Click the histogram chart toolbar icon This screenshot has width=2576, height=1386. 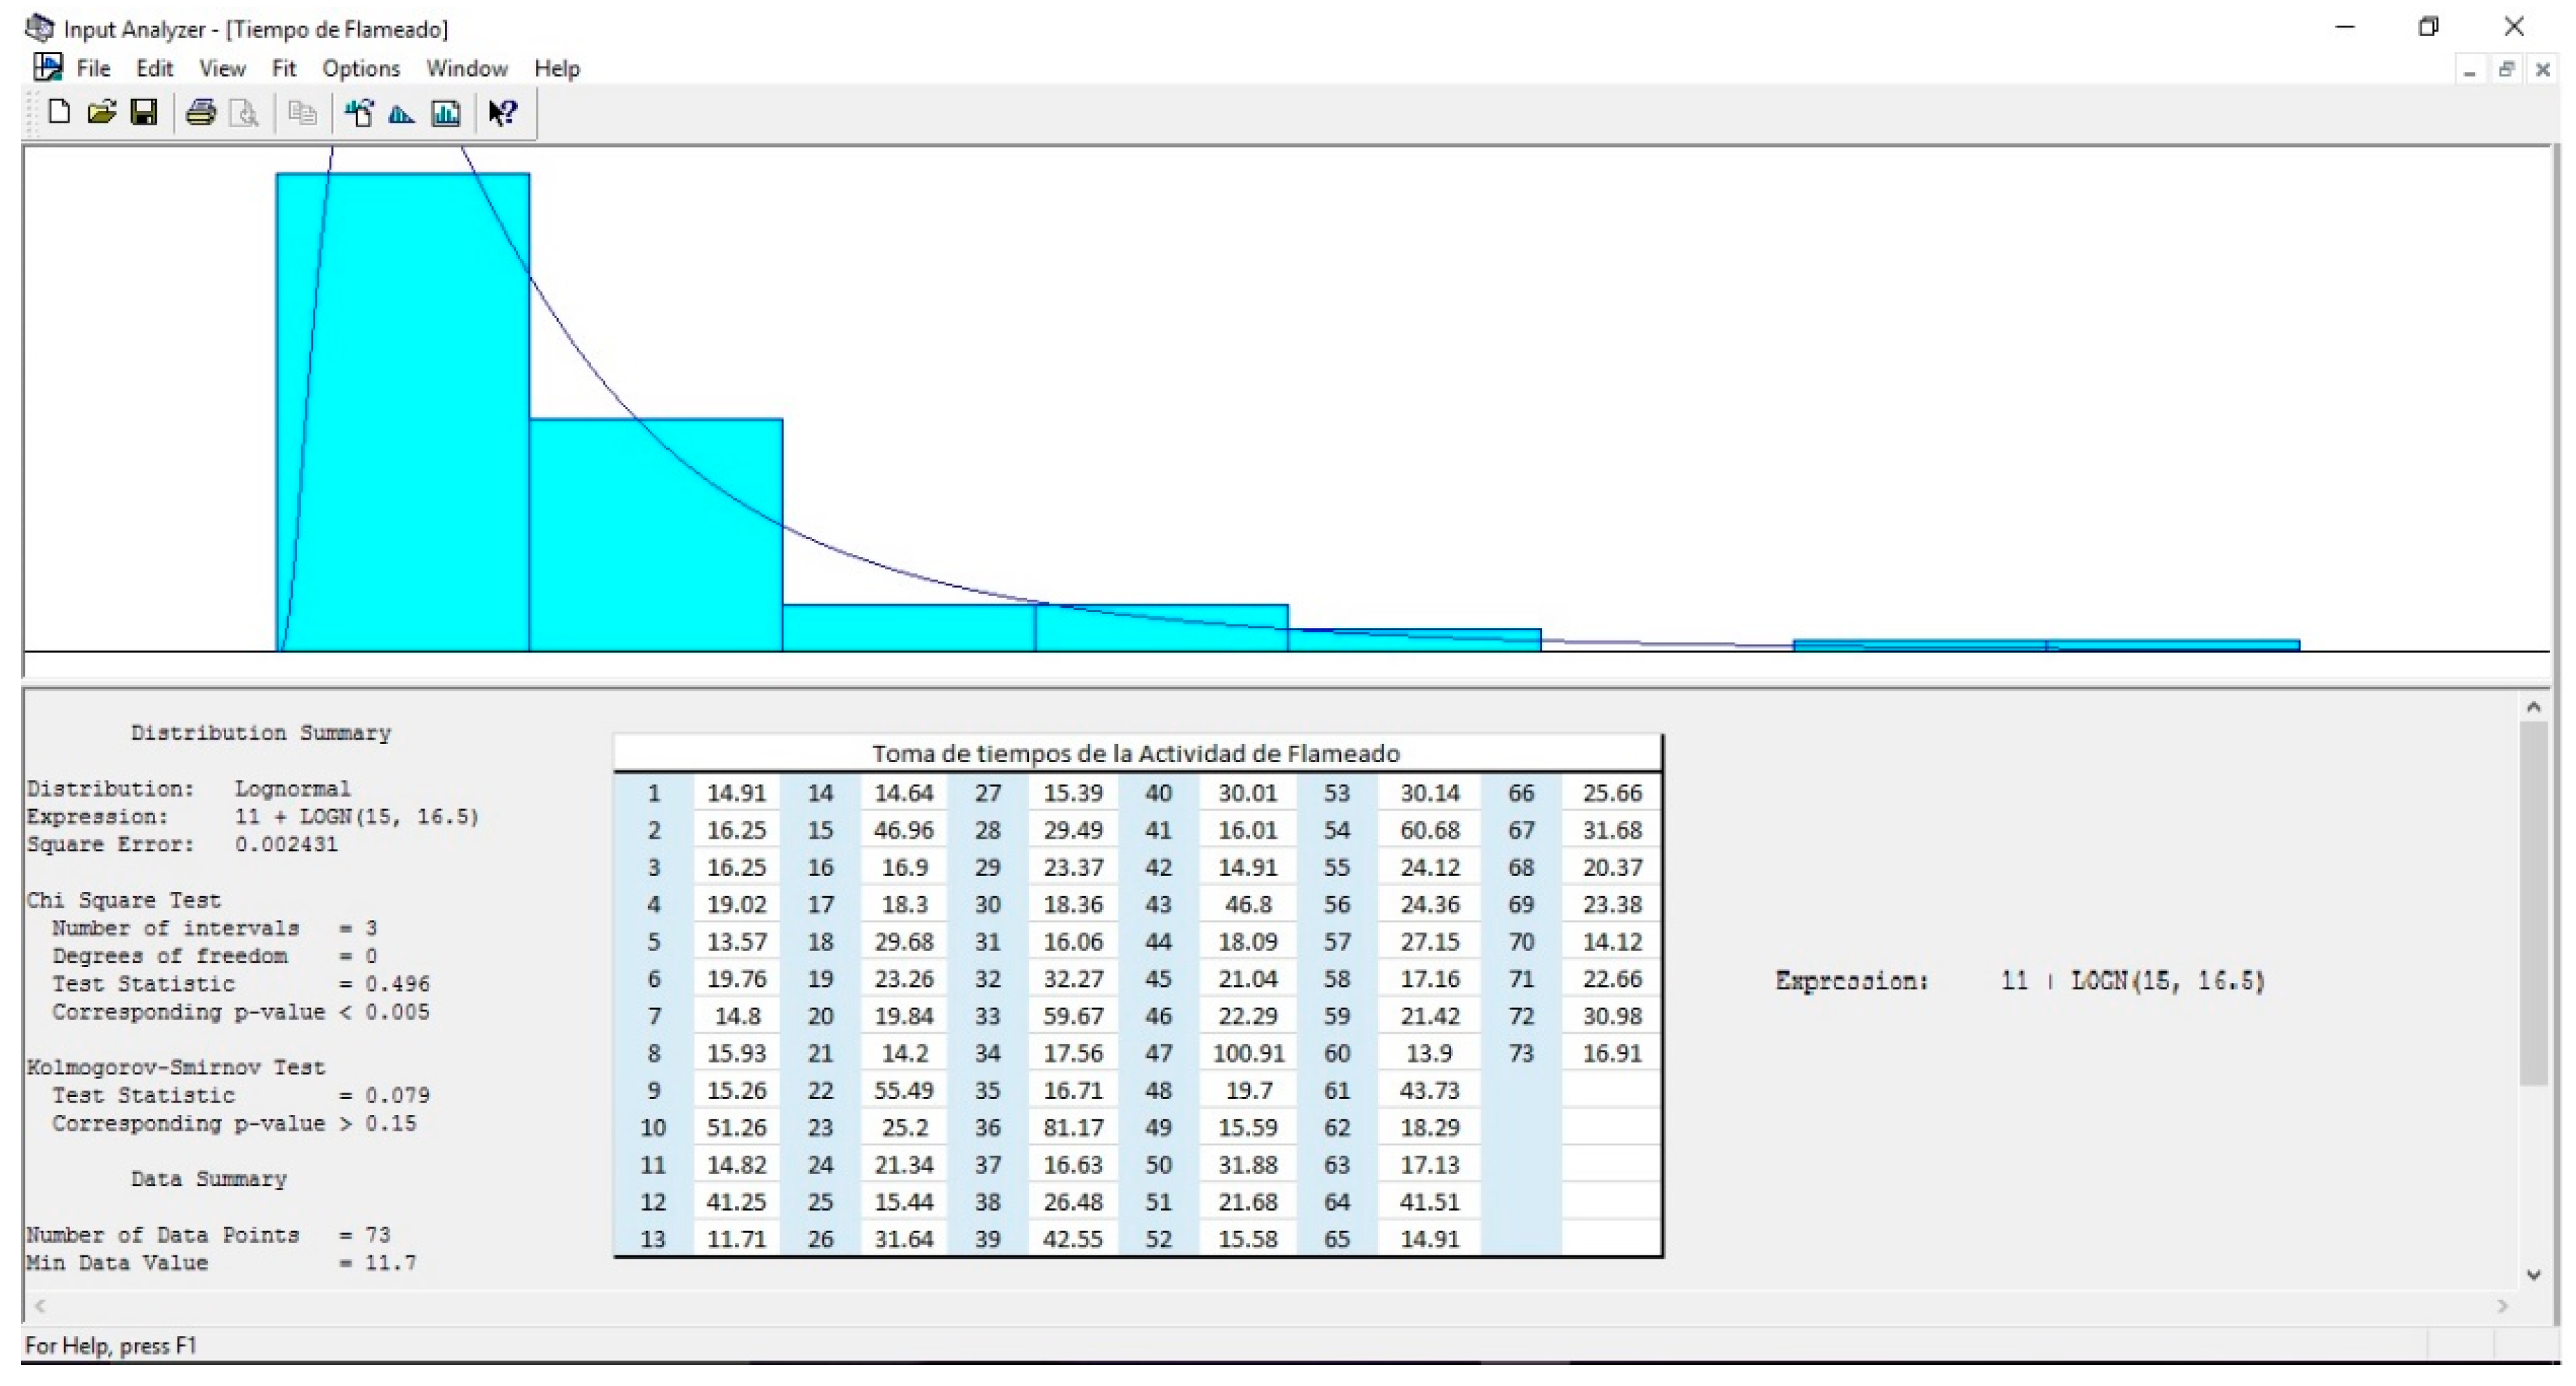click(446, 113)
